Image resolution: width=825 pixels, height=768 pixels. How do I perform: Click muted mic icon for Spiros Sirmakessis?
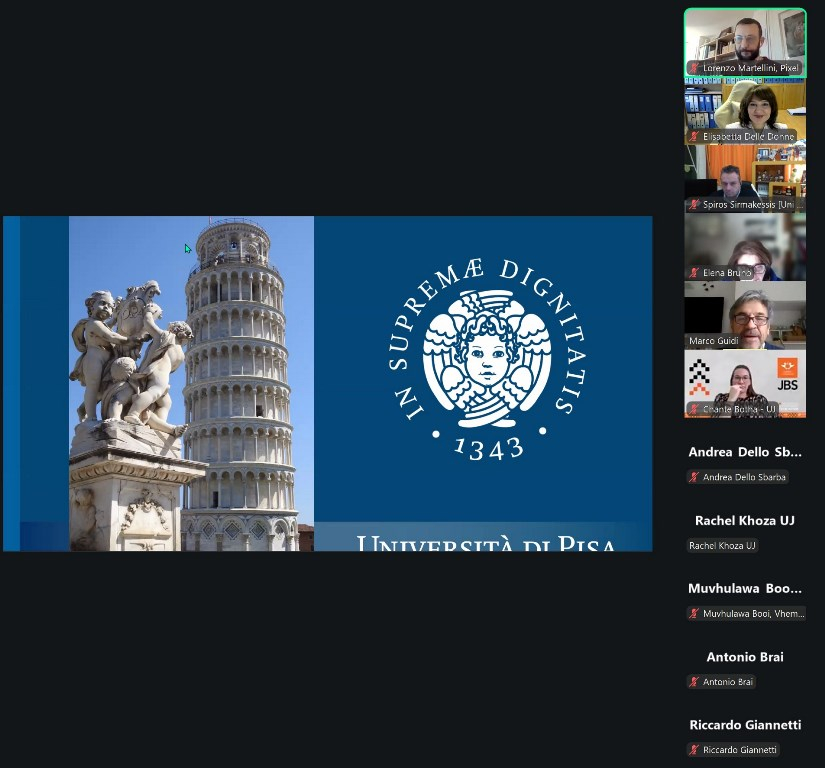click(x=694, y=204)
